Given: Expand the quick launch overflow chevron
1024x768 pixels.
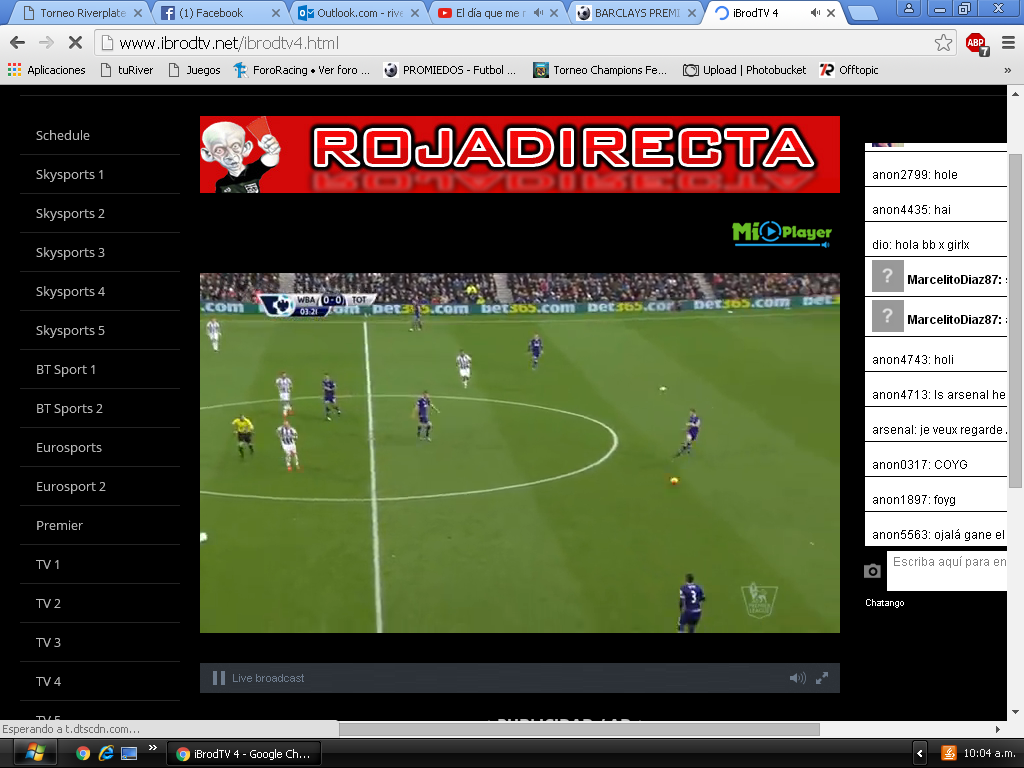Looking at the screenshot, I should click(152, 748).
